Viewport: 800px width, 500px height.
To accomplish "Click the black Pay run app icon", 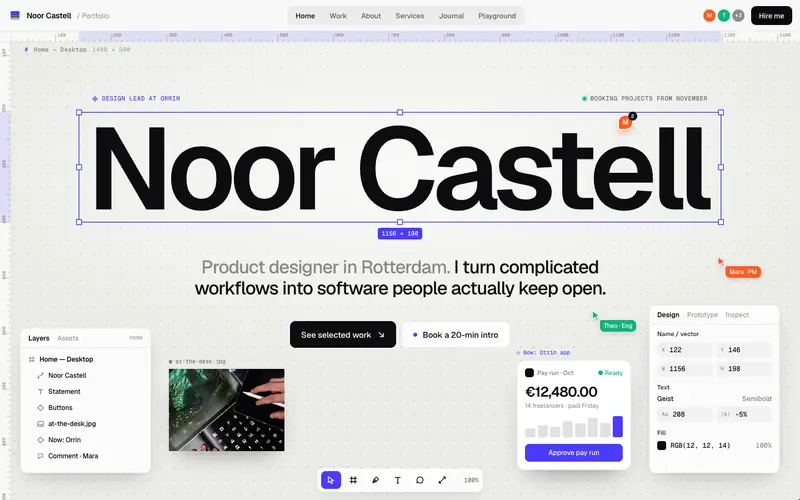I will point(530,373).
